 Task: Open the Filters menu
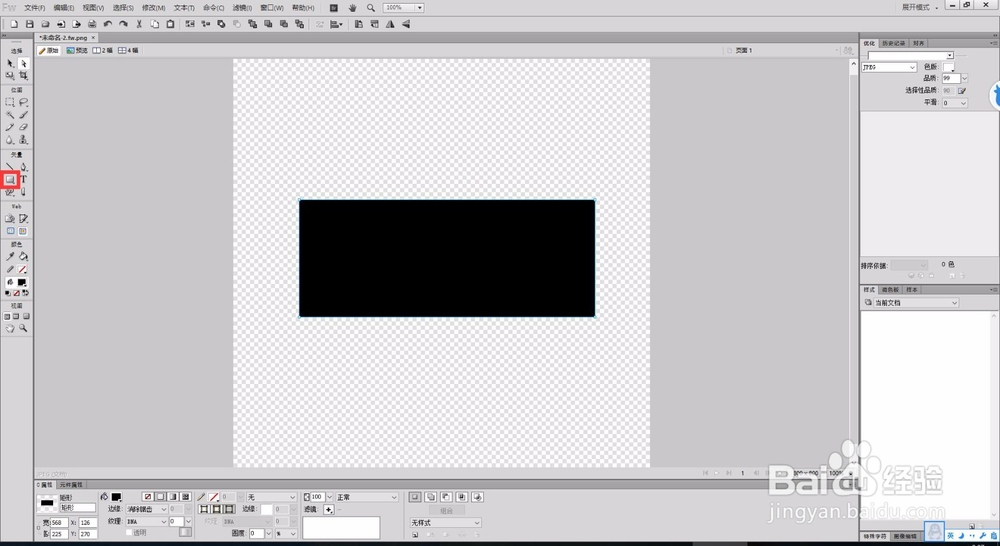242,8
